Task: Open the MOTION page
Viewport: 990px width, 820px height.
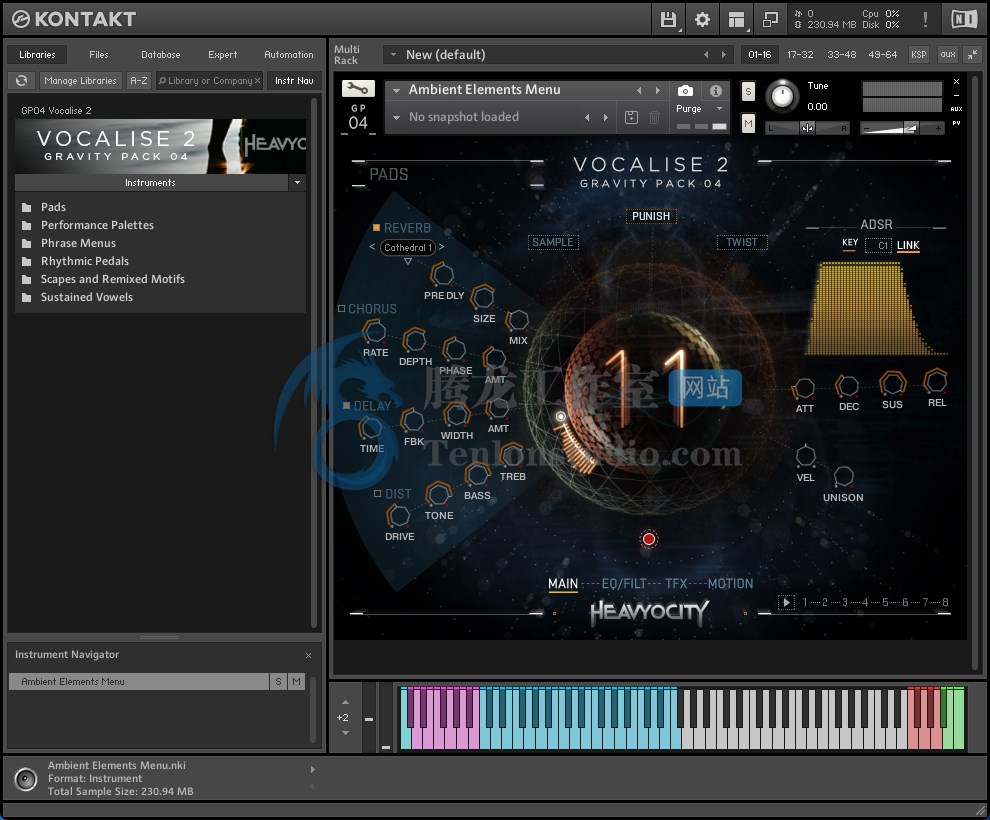Action: click(730, 583)
